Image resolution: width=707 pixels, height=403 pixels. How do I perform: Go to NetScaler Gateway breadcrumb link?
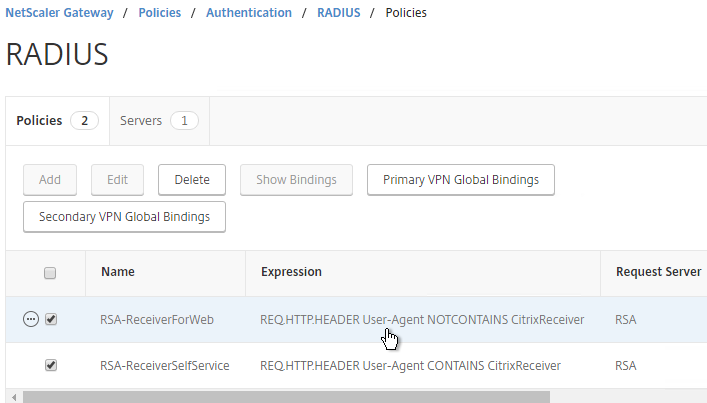[60, 13]
